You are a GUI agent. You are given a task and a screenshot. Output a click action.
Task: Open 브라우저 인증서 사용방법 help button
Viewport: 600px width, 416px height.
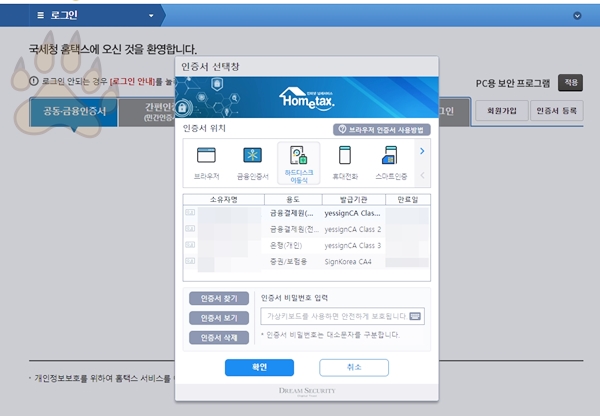pos(382,130)
